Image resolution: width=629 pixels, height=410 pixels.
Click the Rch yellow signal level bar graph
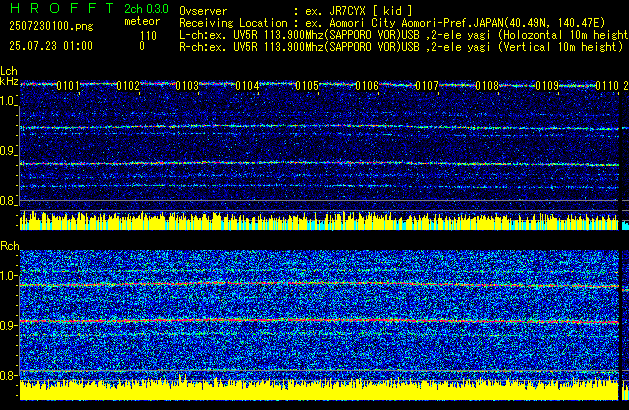[x=319, y=390]
